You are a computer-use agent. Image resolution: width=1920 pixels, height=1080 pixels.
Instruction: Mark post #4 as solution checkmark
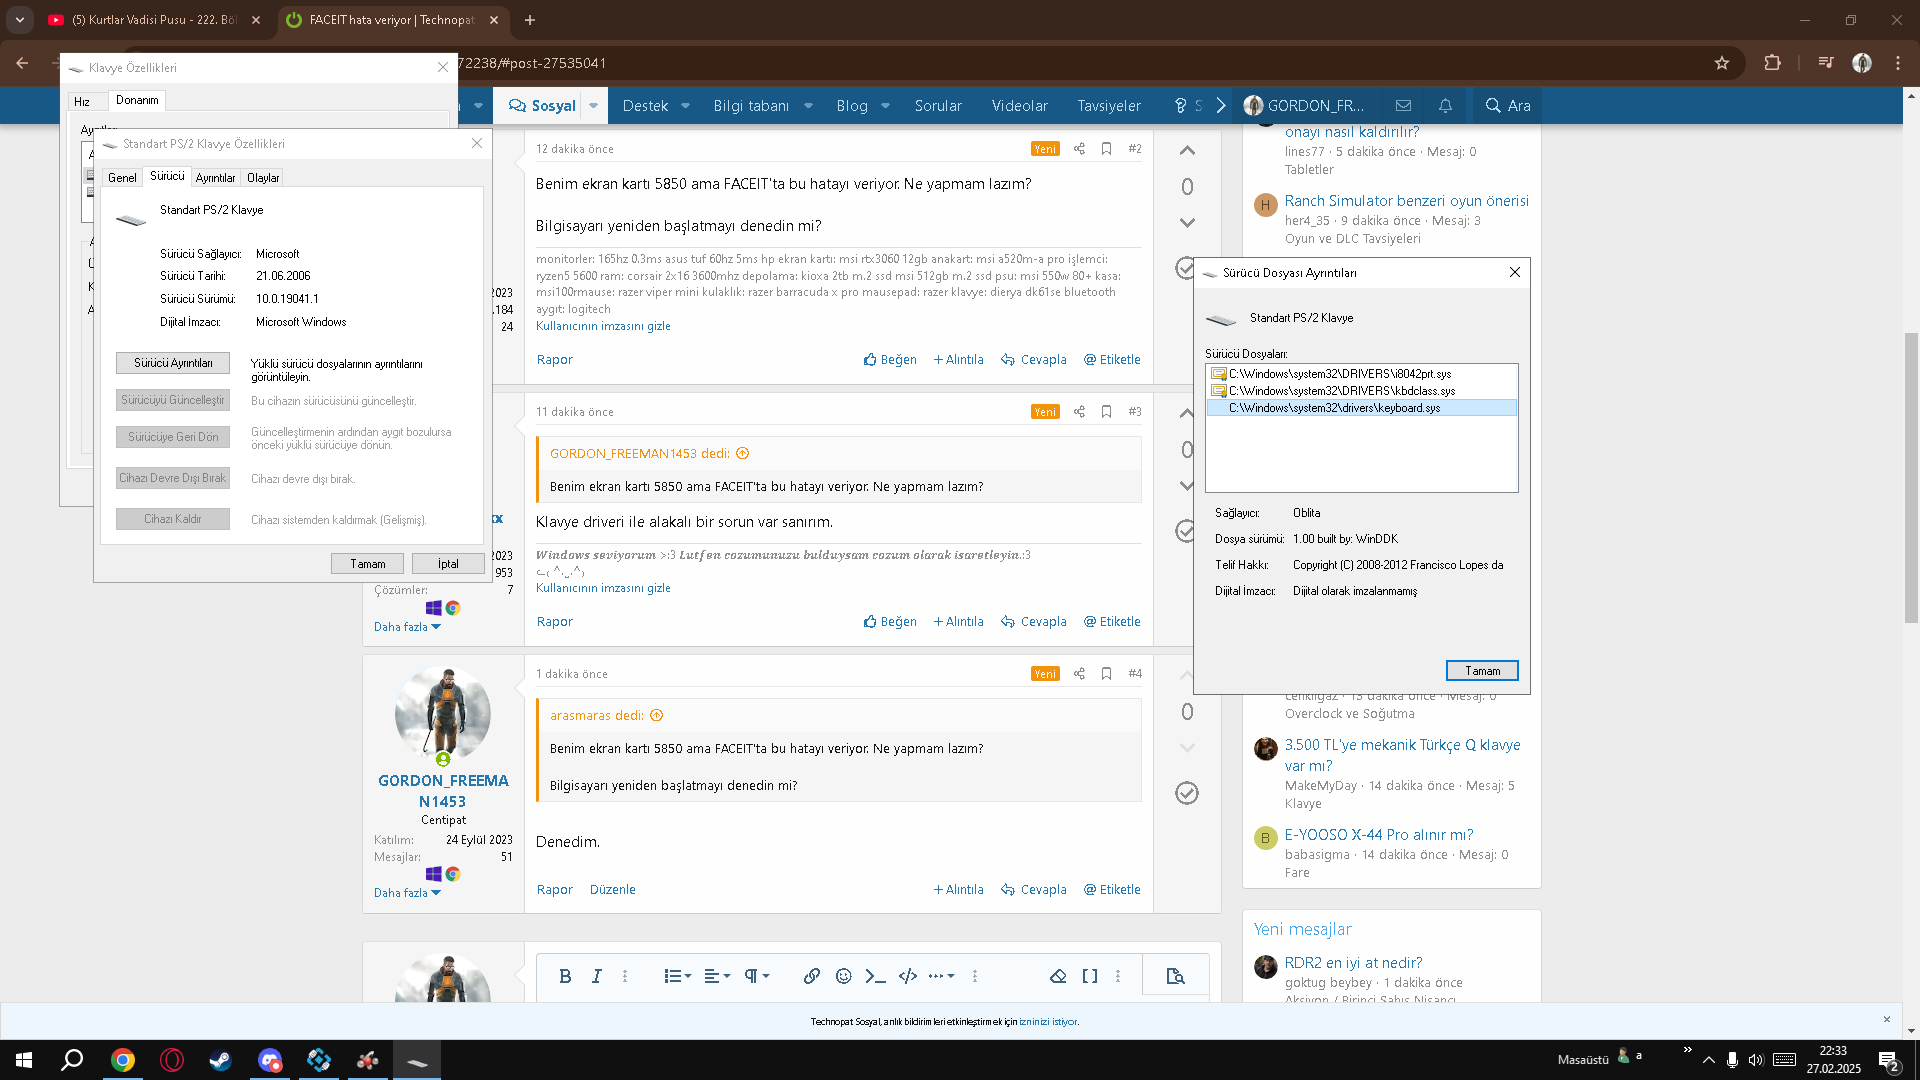tap(1186, 793)
